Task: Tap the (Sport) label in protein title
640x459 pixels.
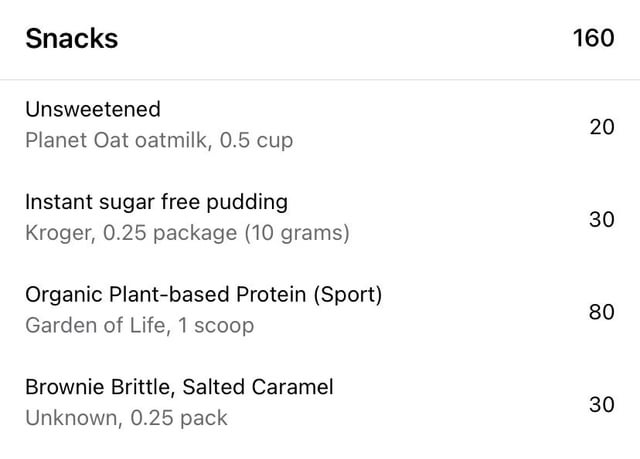Action: tap(348, 295)
